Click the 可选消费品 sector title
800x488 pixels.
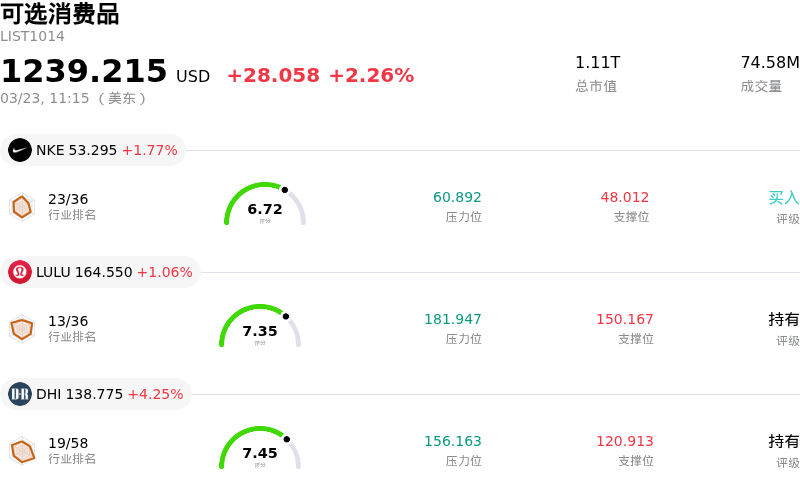point(60,14)
